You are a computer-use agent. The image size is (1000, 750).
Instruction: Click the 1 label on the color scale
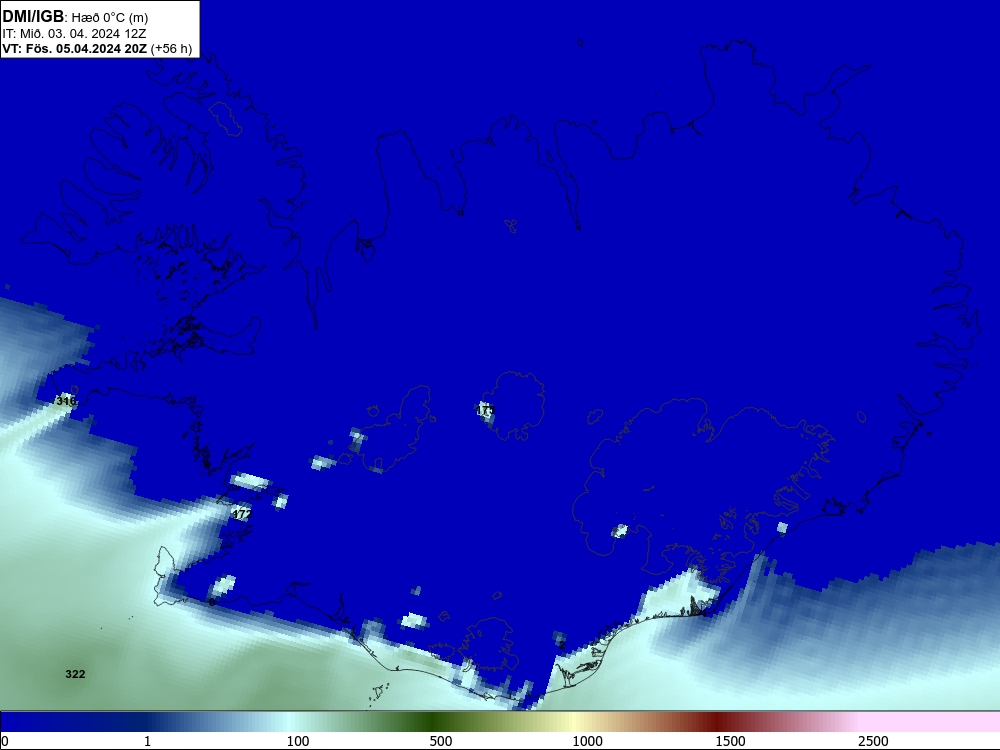coord(147,741)
